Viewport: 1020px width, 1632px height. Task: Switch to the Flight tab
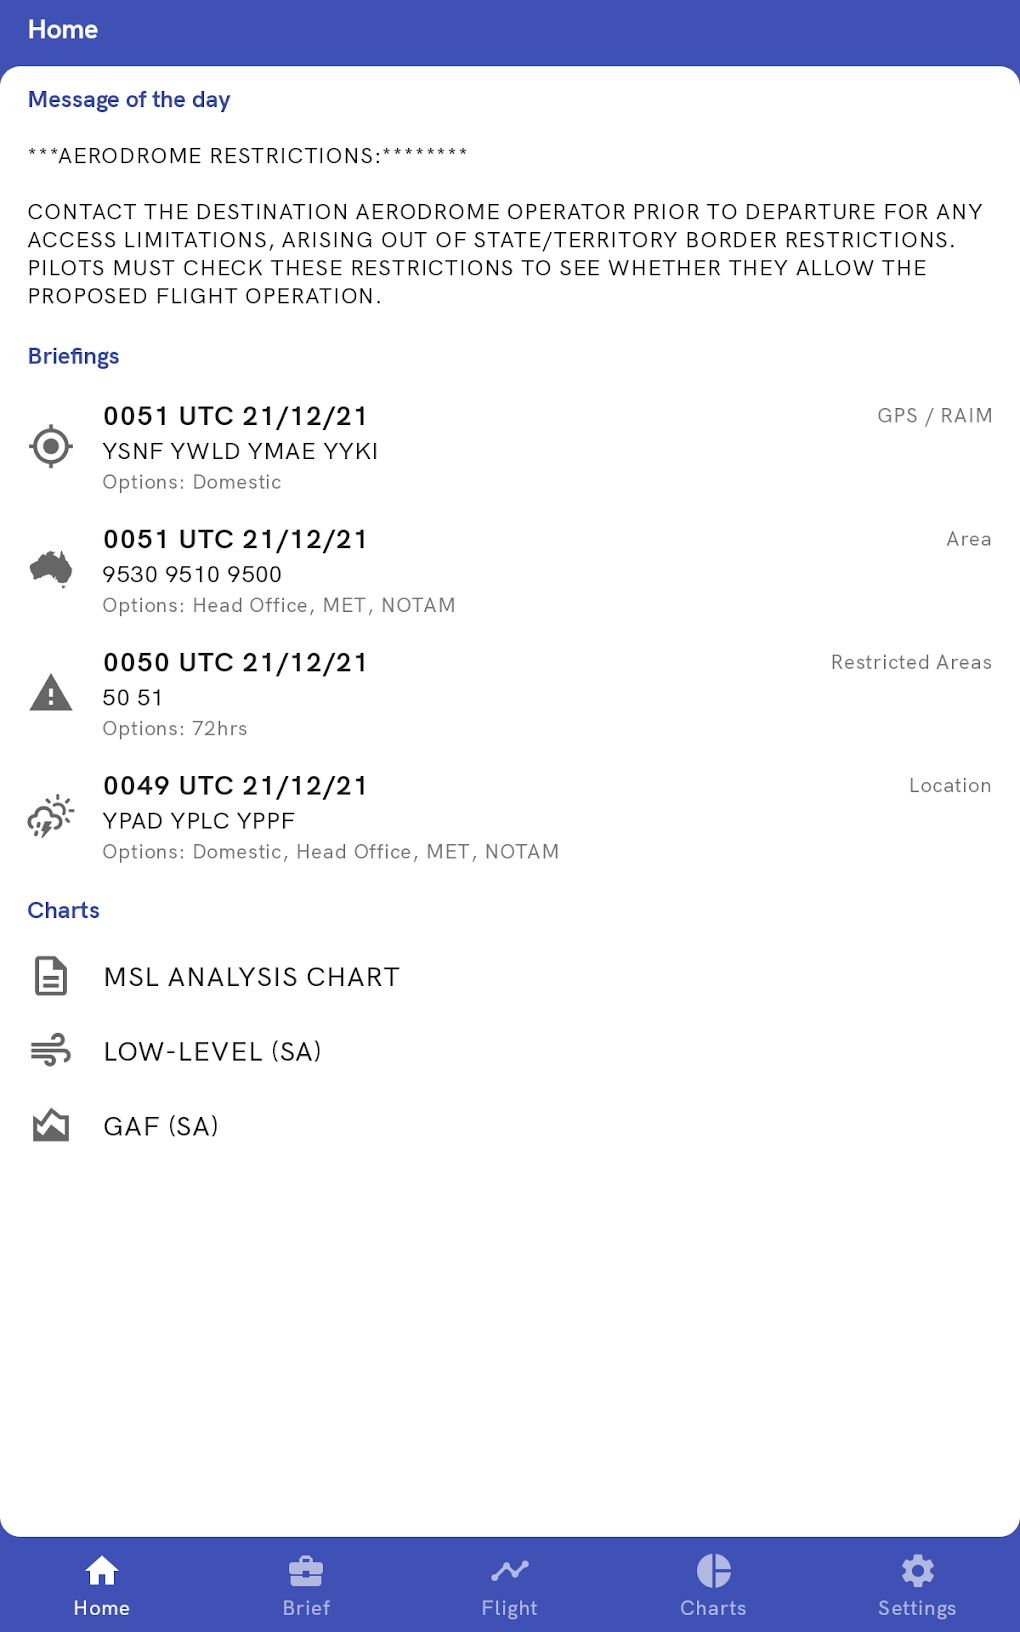pyautogui.click(x=510, y=1585)
